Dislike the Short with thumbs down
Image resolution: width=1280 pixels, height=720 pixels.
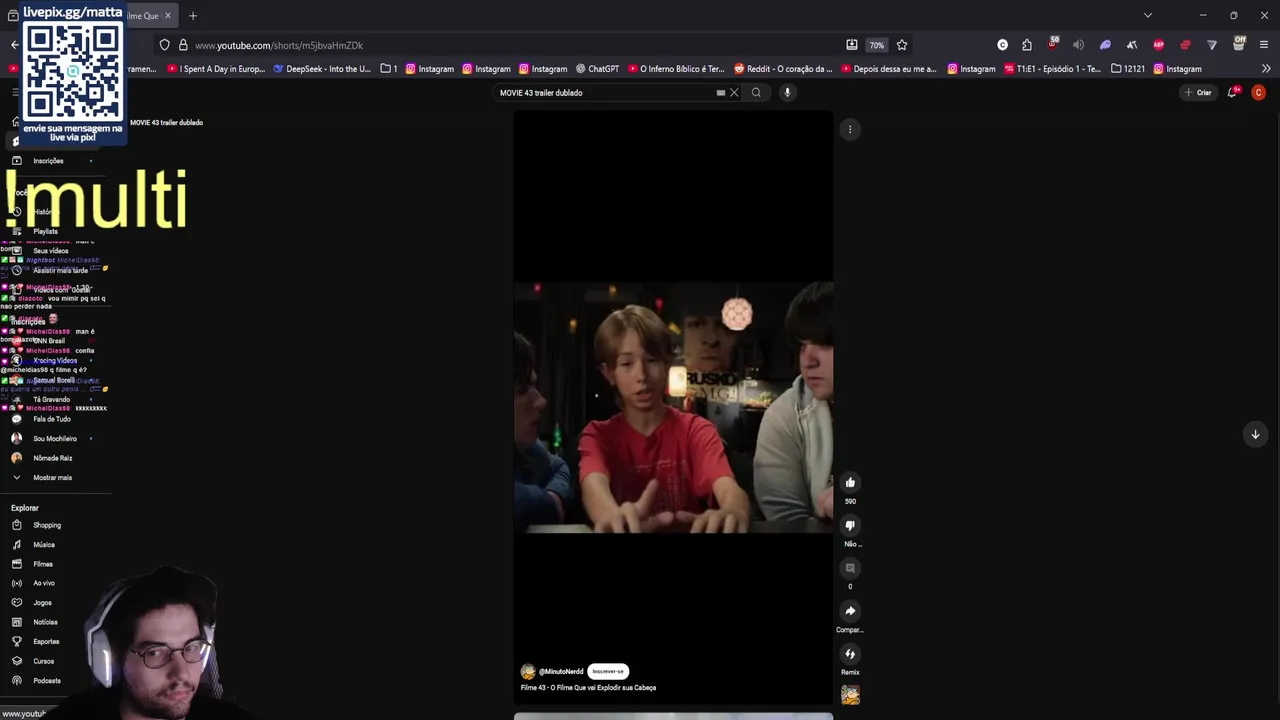click(850, 525)
